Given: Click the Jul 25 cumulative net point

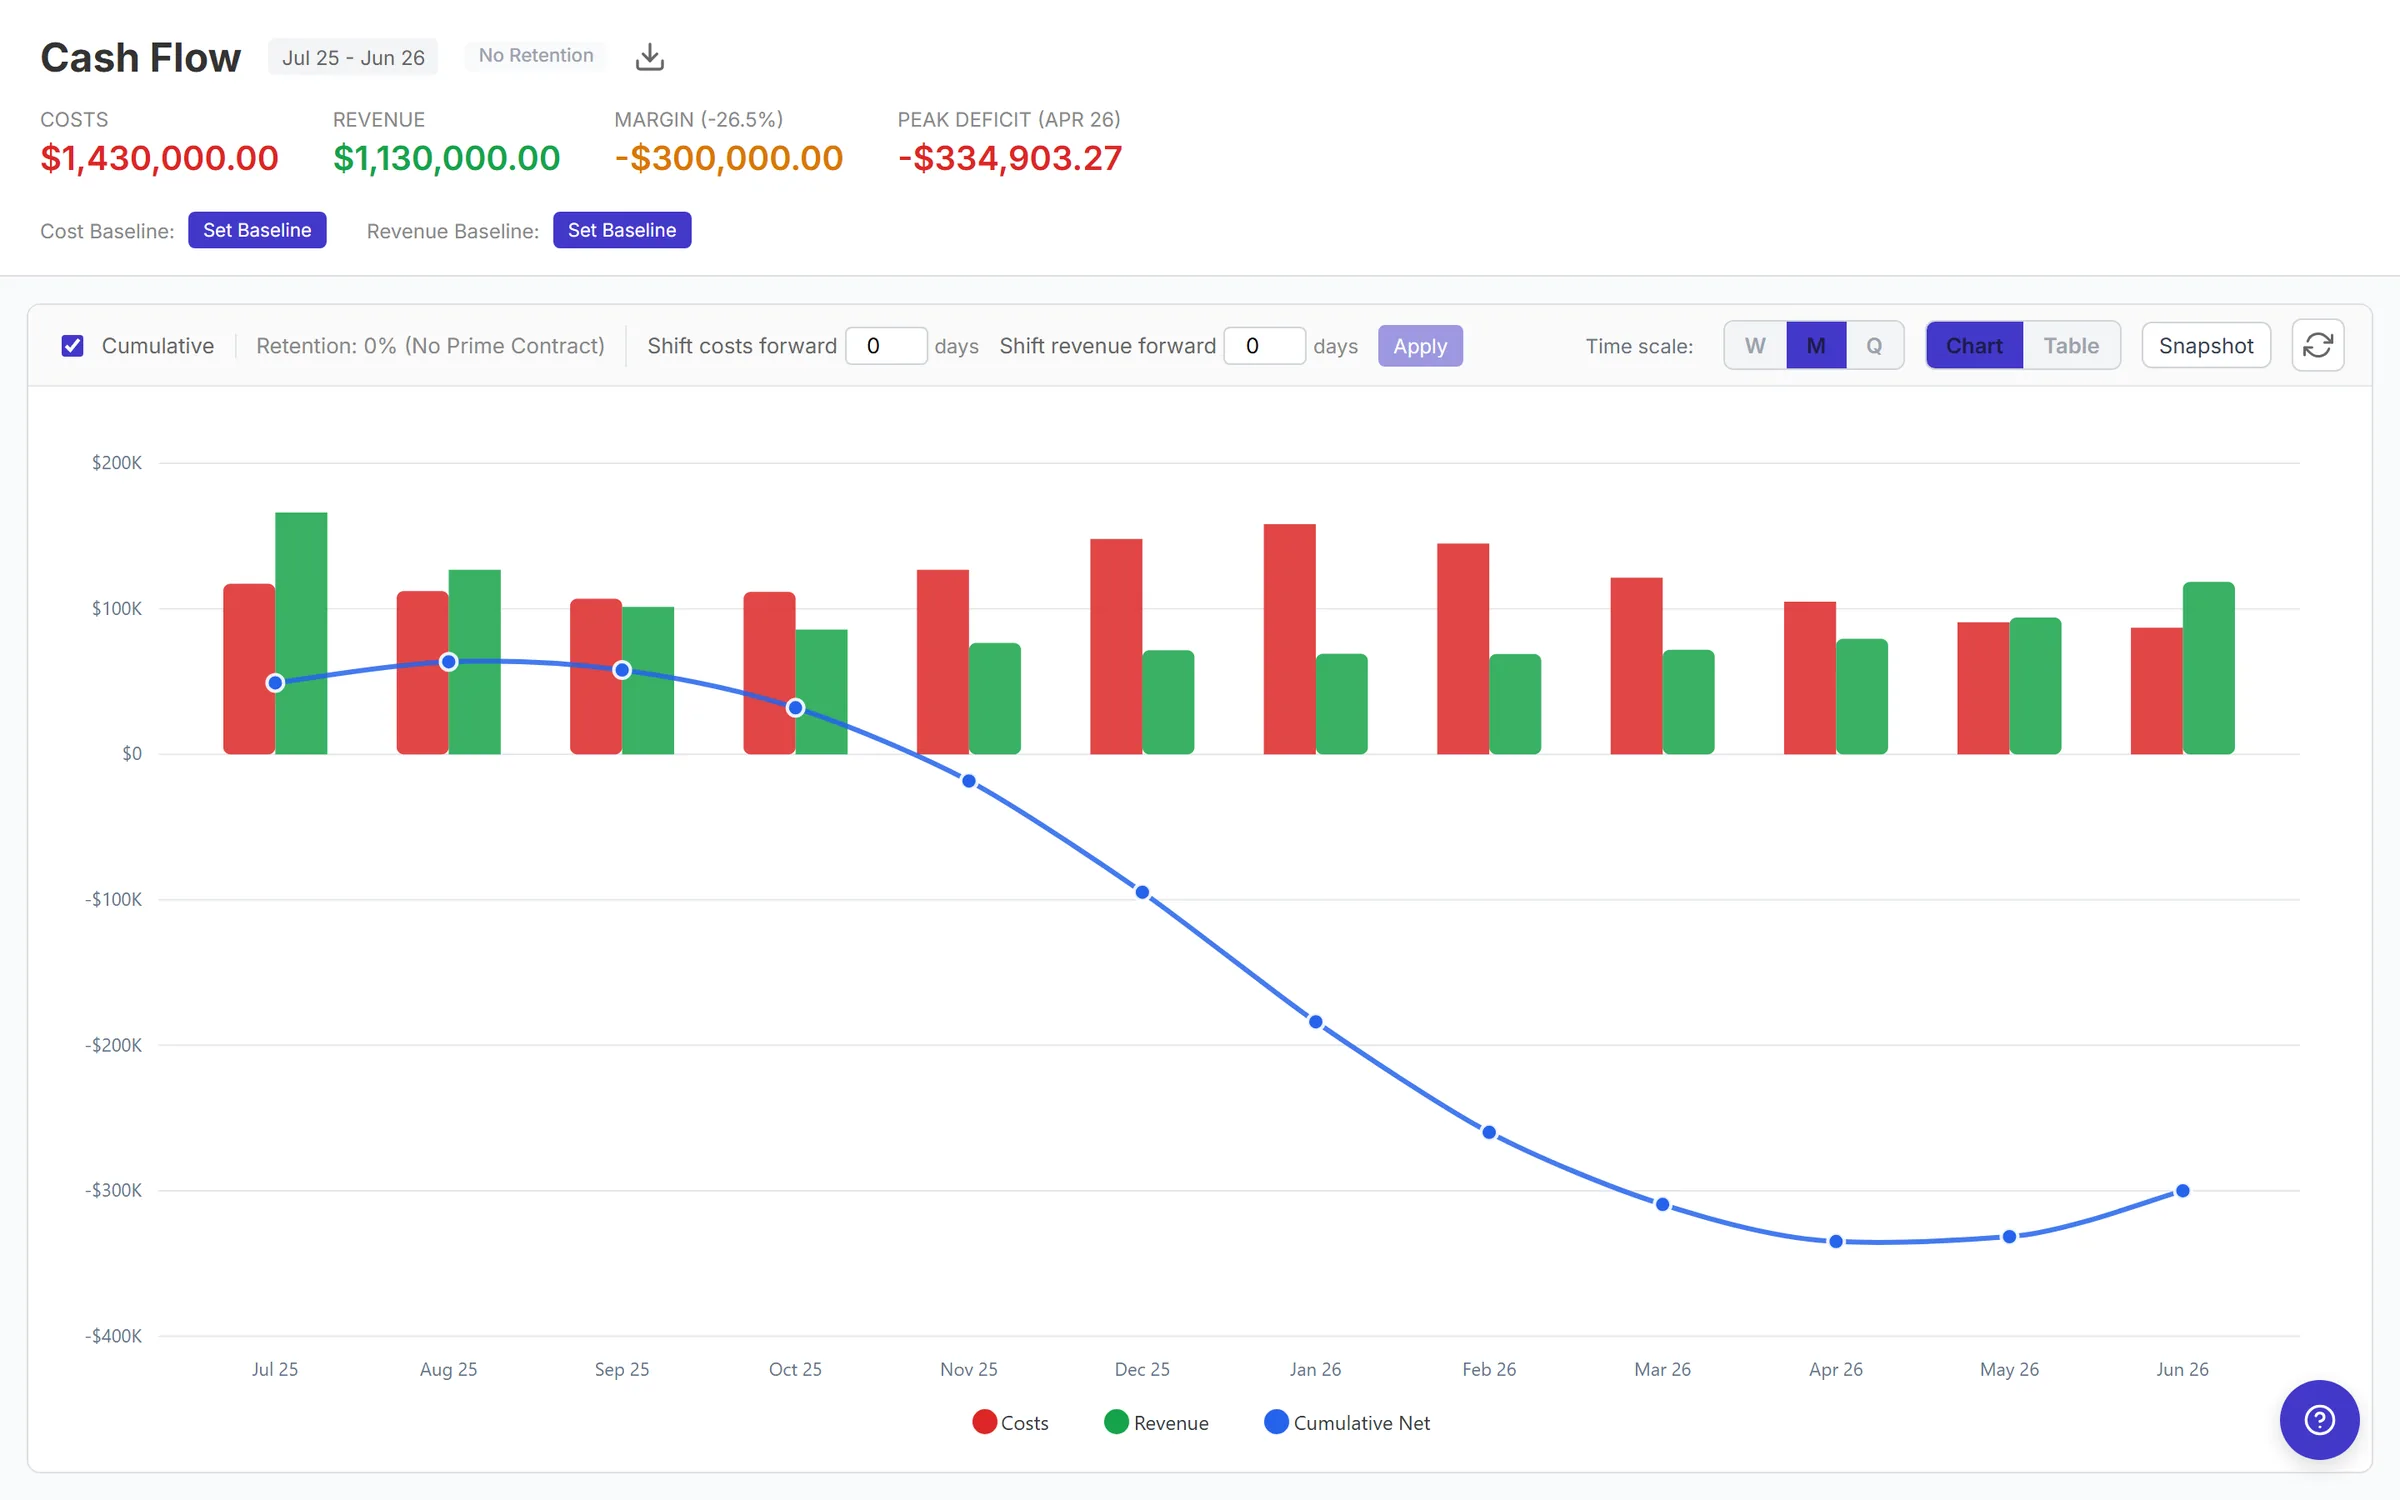Looking at the screenshot, I should [x=275, y=683].
